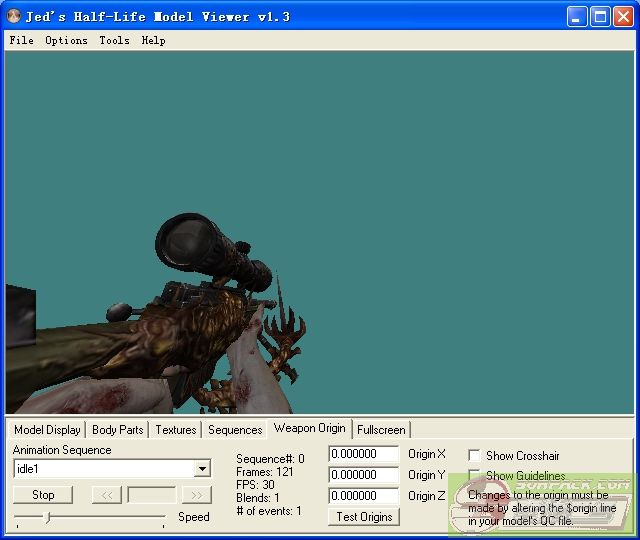Step back with the << frame button
Image resolution: width=640 pixels, height=540 pixels.
click(x=107, y=495)
